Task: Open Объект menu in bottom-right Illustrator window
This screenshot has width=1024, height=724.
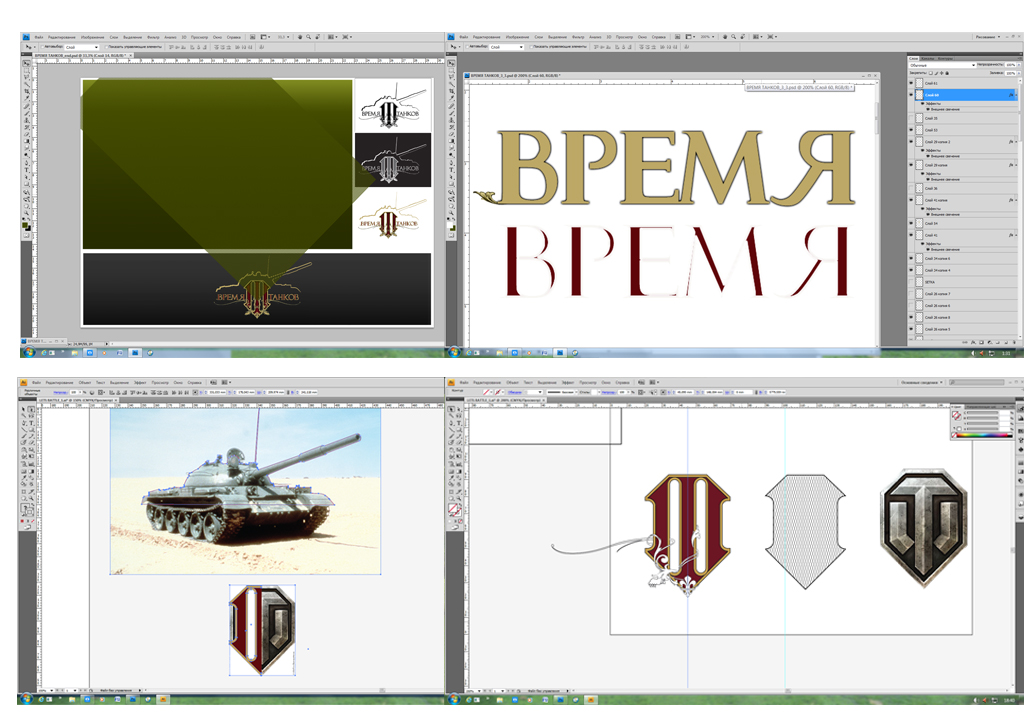Action: pyautogui.click(x=513, y=382)
